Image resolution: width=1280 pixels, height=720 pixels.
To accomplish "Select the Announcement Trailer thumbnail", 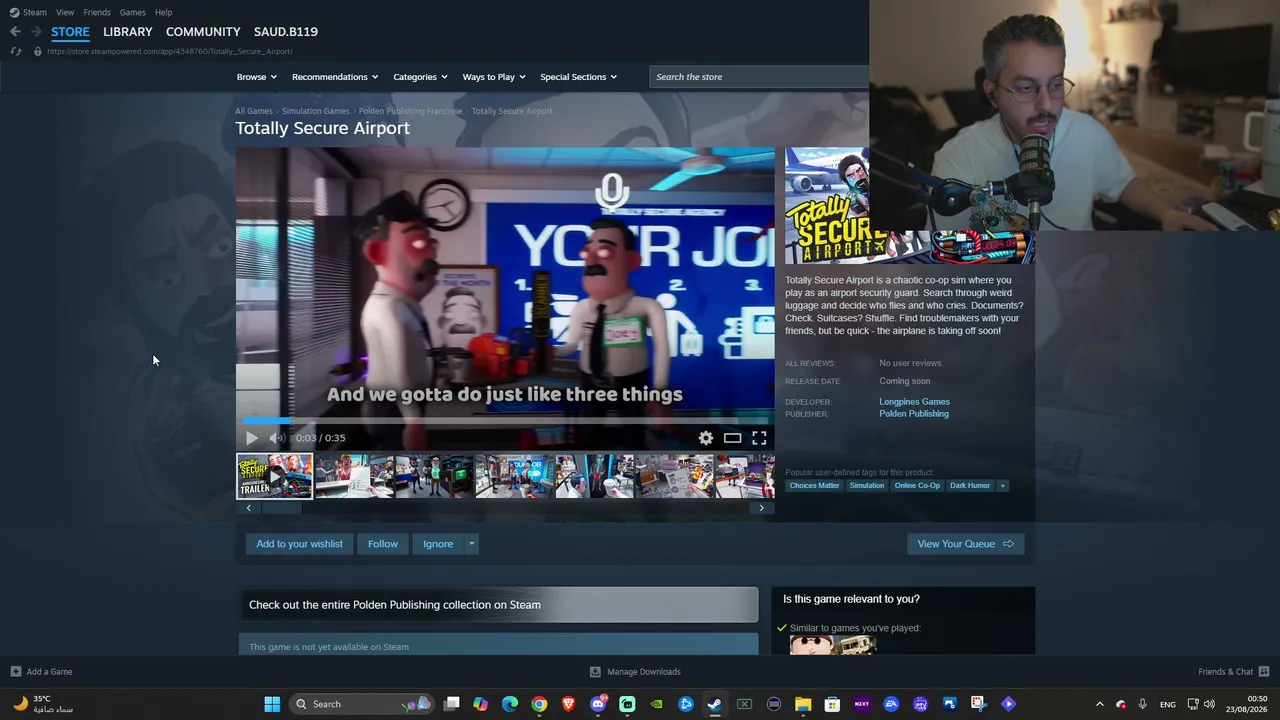I will [274, 476].
